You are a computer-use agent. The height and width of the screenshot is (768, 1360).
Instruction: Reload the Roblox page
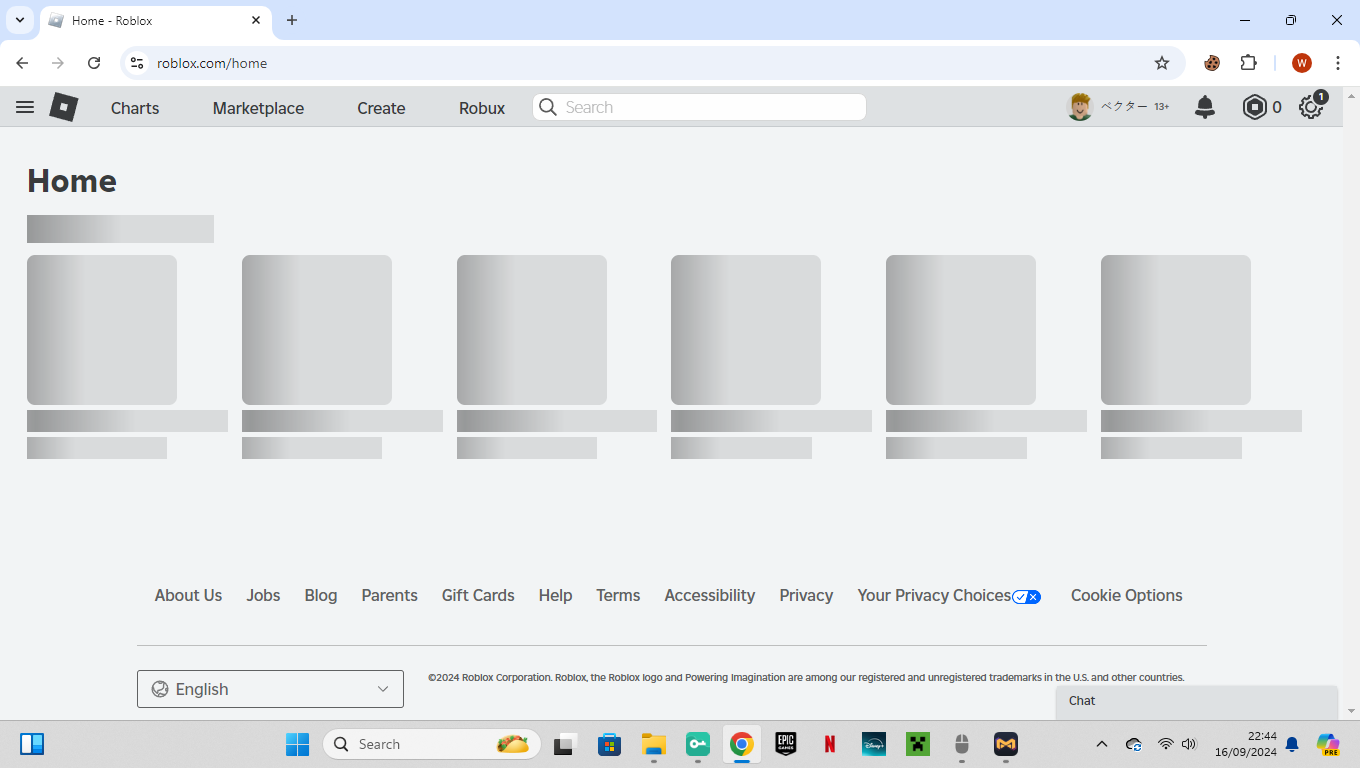coord(94,63)
